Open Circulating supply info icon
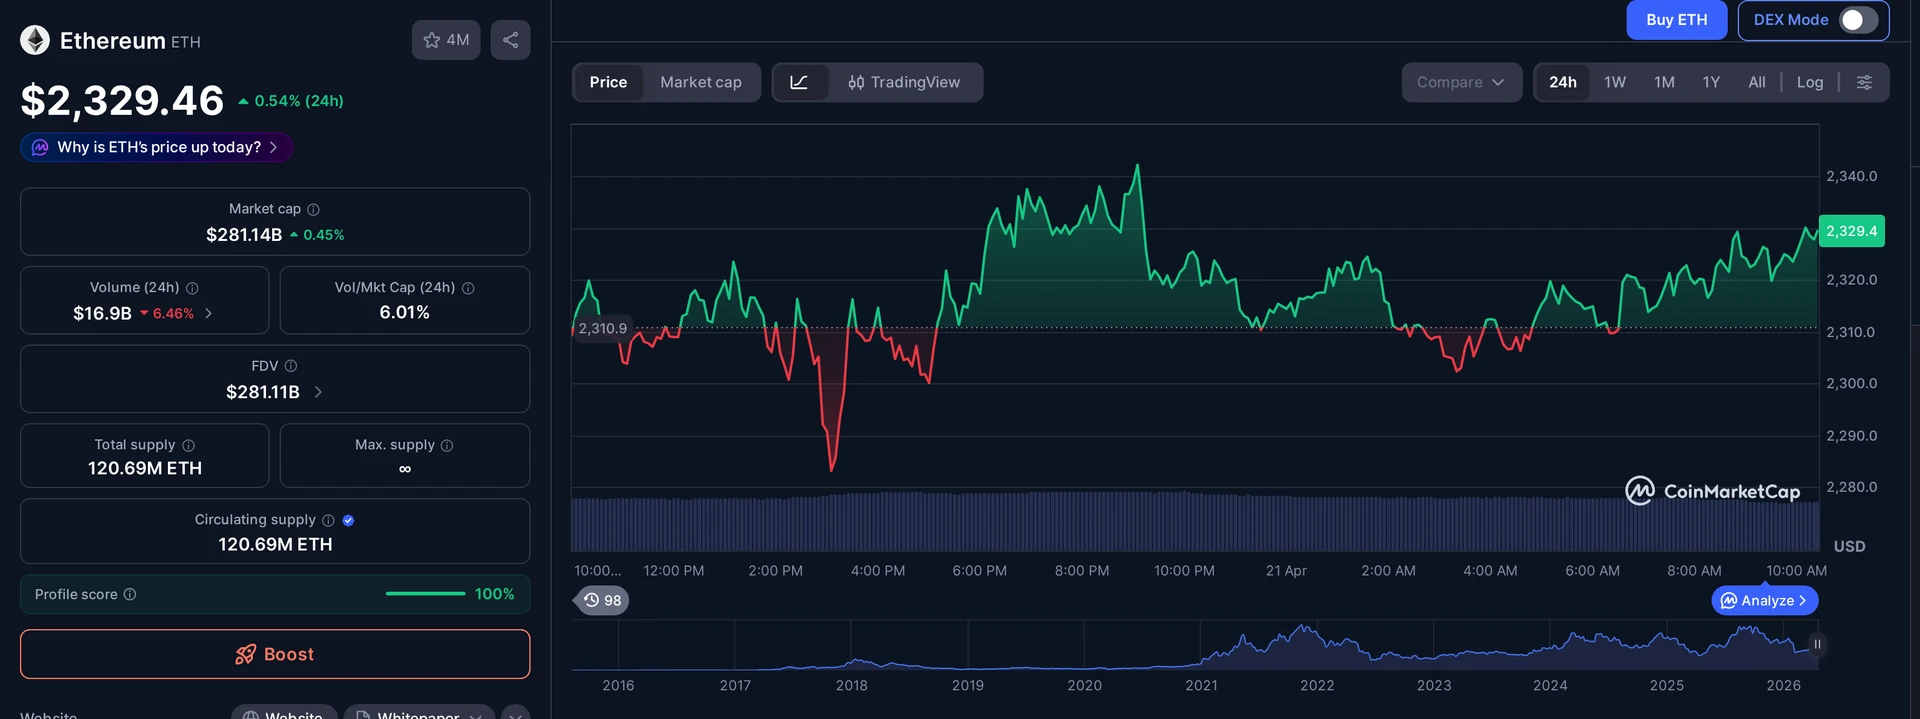 [328, 520]
